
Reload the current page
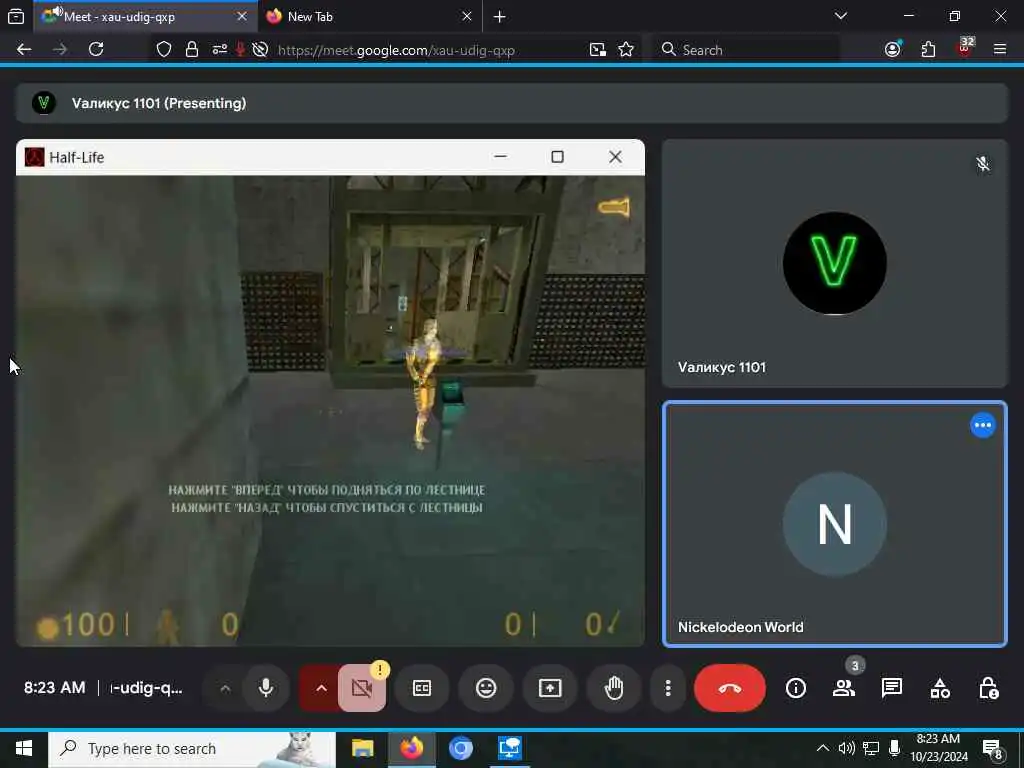tap(96, 50)
